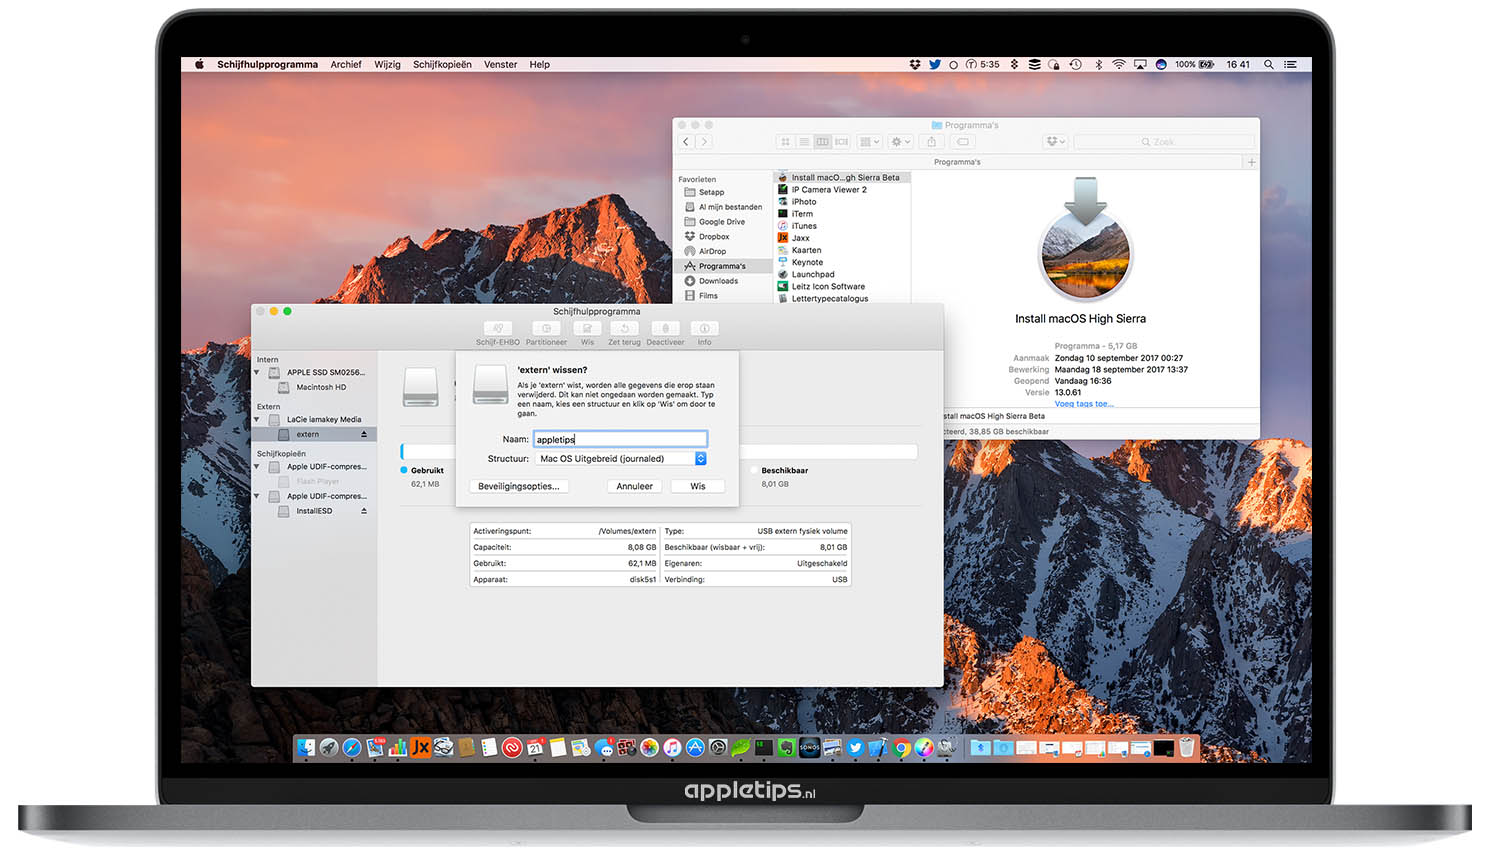Click the Dropbox menu bar icon
The height and width of the screenshot is (855, 1500).
(915, 64)
